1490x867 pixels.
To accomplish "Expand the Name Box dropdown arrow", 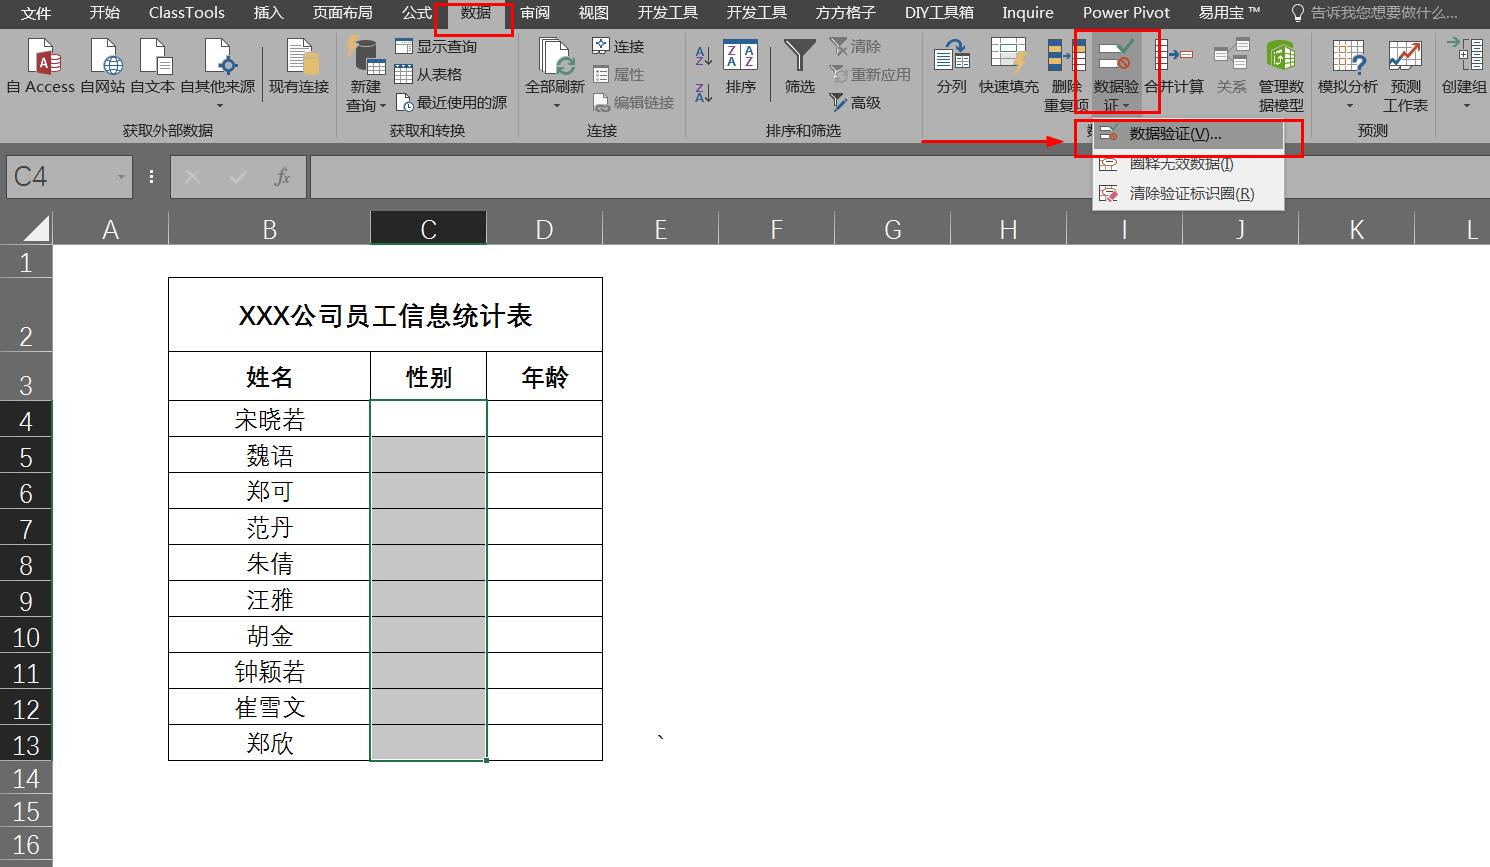I will coord(121,177).
